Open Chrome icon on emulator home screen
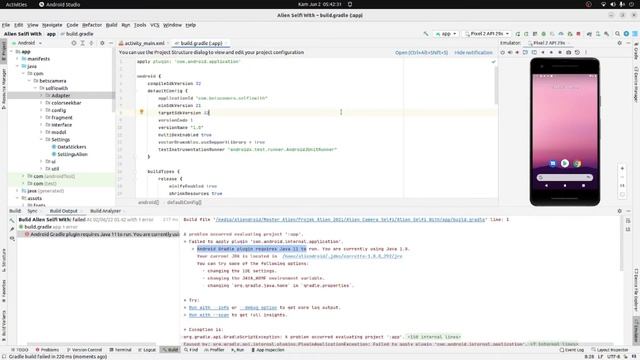The width and height of the screenshot is (640, 360). (x=577, y=163)
